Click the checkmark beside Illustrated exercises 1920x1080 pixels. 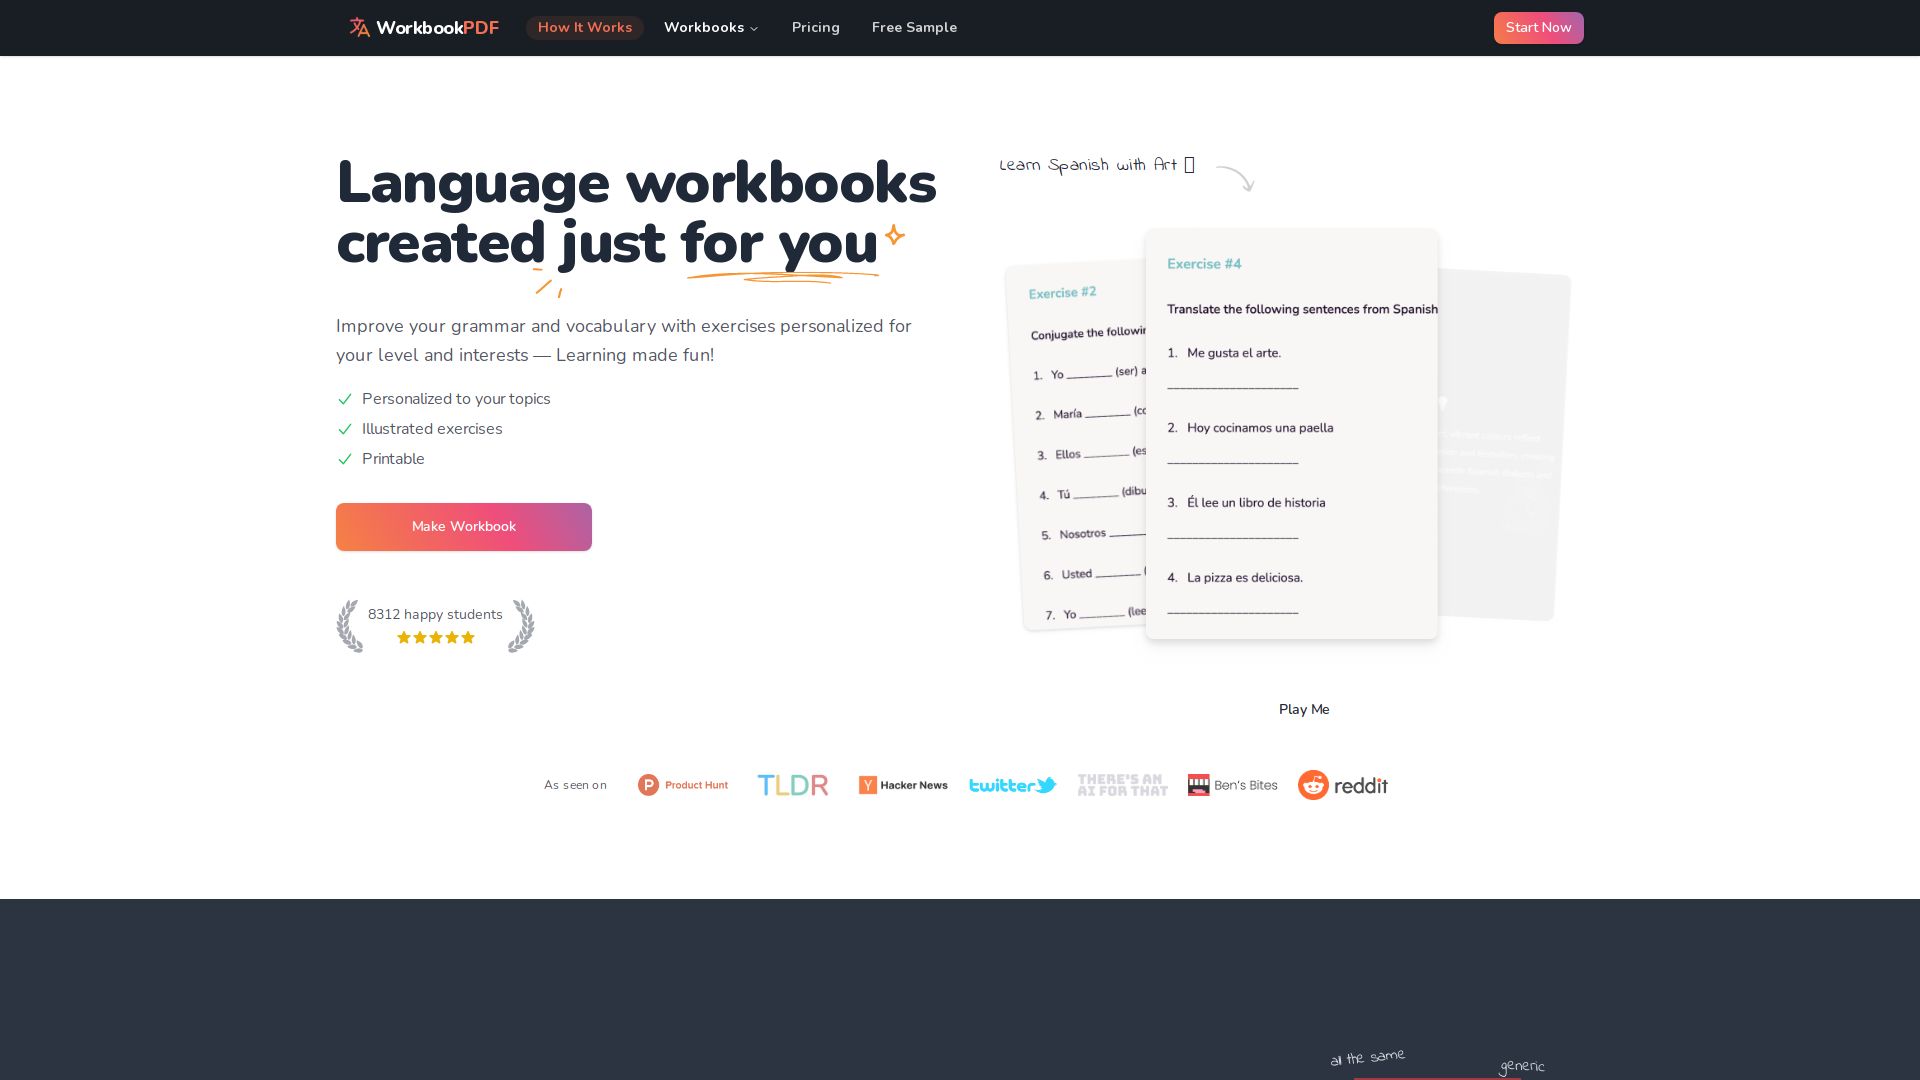point(345,429)
